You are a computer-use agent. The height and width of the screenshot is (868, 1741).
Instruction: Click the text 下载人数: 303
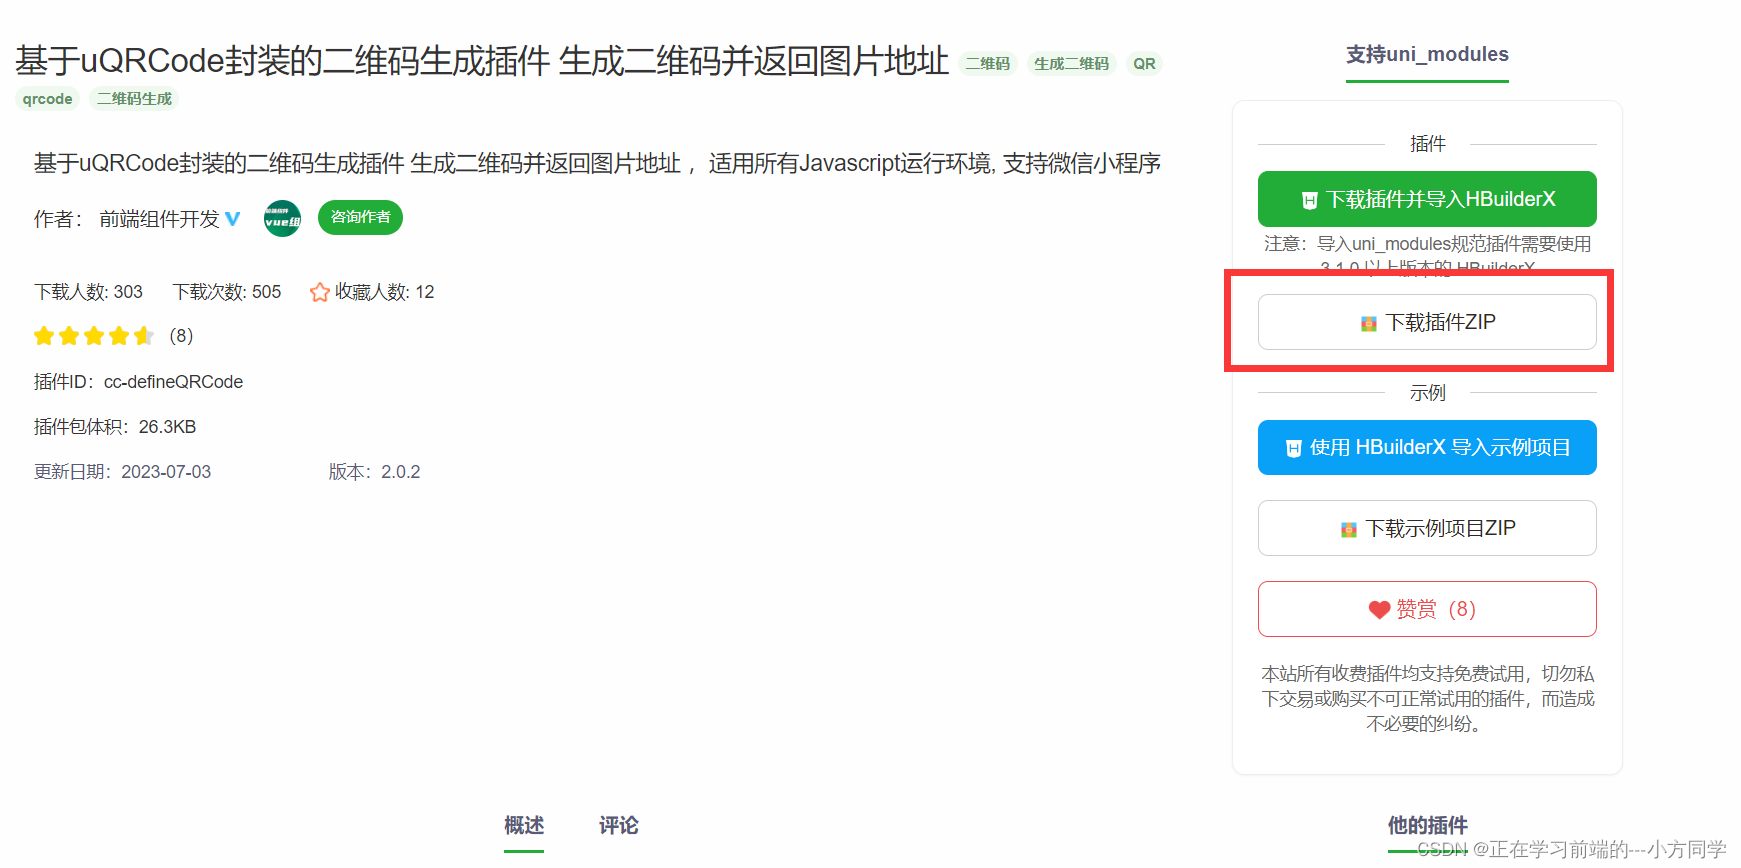click(88, 292)
